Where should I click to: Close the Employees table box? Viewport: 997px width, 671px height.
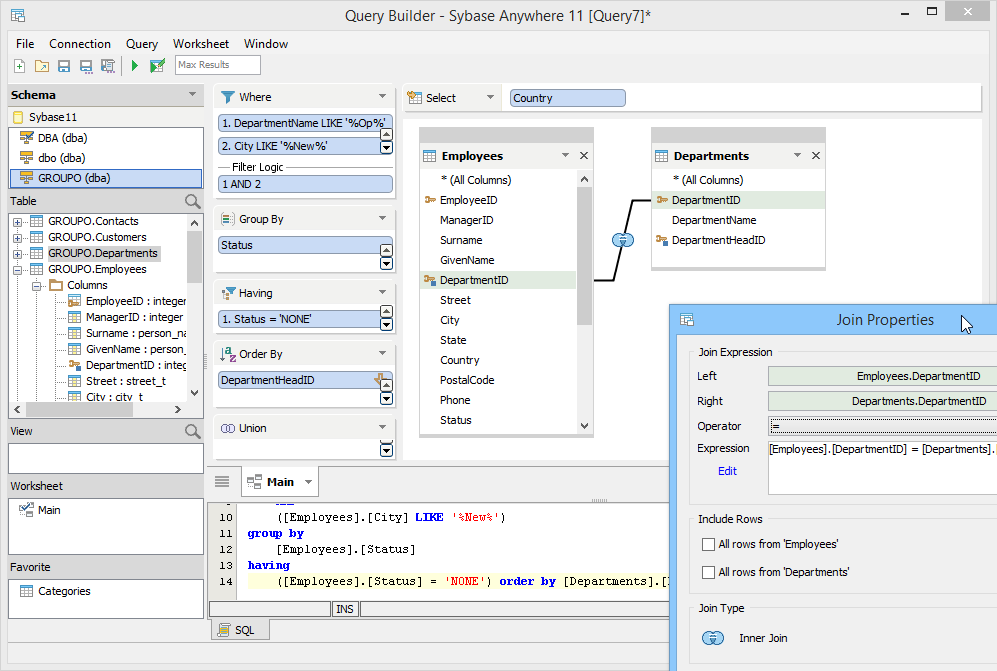tap(584, 156)
